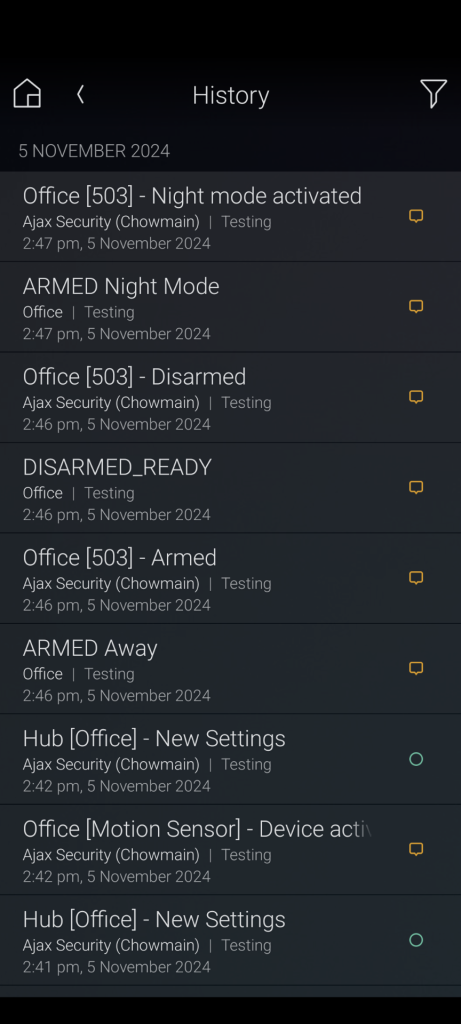The height and width of the screenshot is (1024, 461).
Task: Open the Office [503] - Night mode activated entry
Action: tap(230, 217)
